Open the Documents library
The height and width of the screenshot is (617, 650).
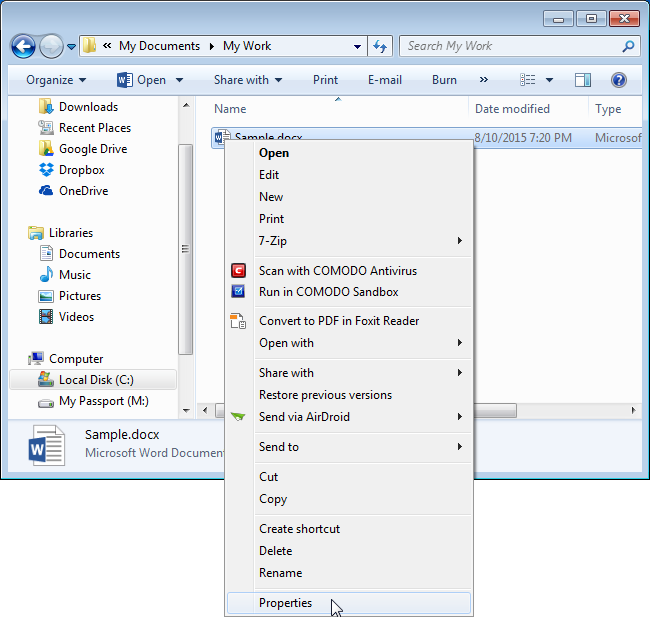(80, 254)
